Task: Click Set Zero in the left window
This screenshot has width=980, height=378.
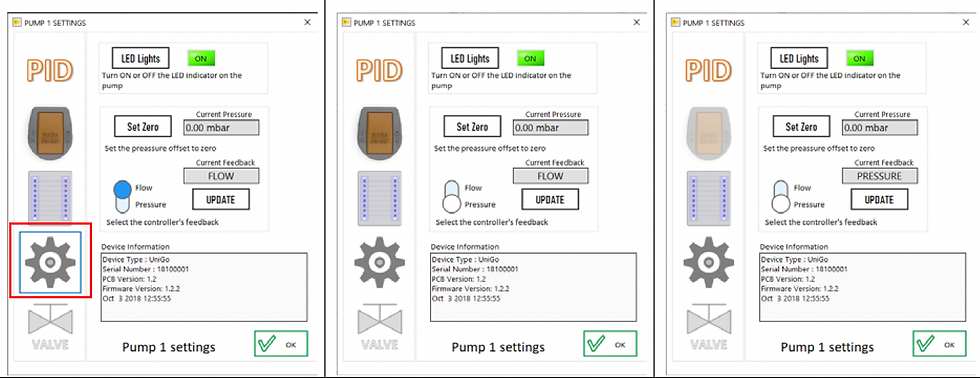Action: (142, 127)
